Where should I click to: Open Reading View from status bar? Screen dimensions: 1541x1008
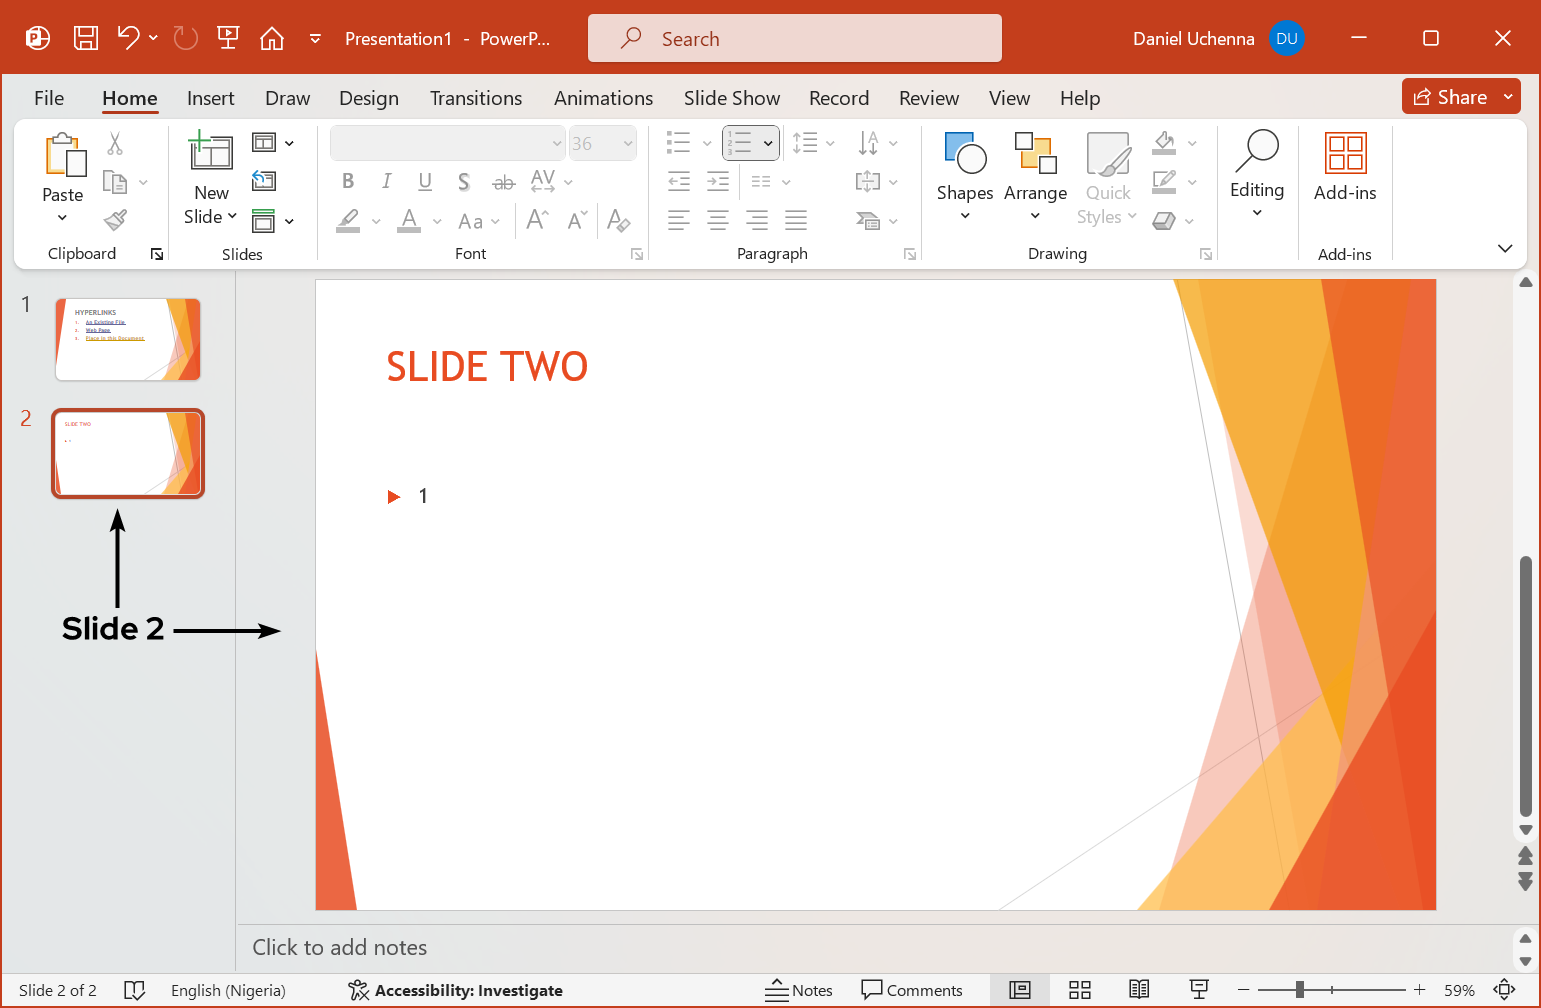tap(1138, 990)
